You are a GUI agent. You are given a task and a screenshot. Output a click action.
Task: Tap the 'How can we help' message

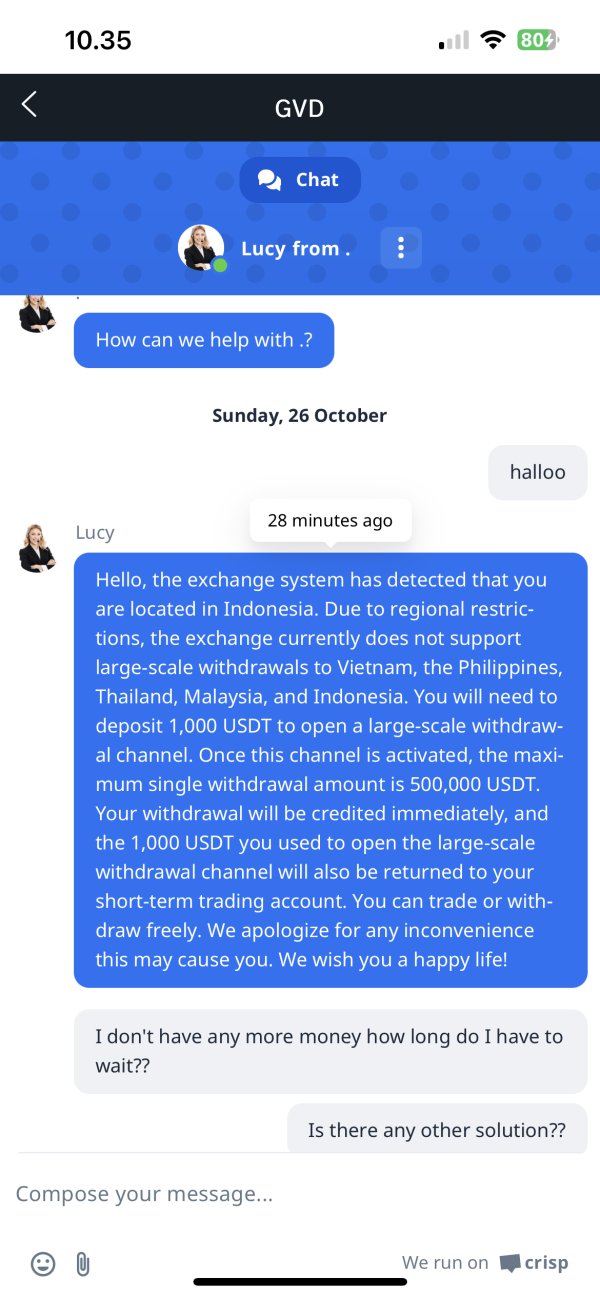[x=204, y=340]
